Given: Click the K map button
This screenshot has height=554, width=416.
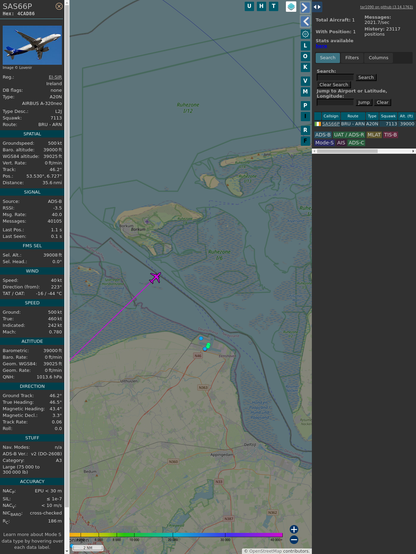Looking at the screenshot, I should (305, 67).
